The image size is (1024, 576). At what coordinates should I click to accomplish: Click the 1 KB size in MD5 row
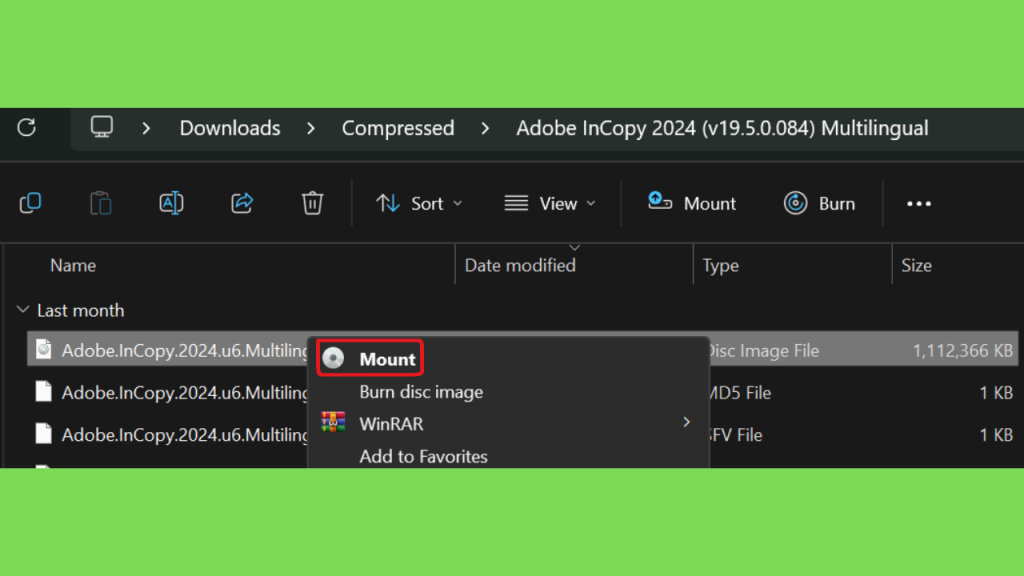[996, 392]
